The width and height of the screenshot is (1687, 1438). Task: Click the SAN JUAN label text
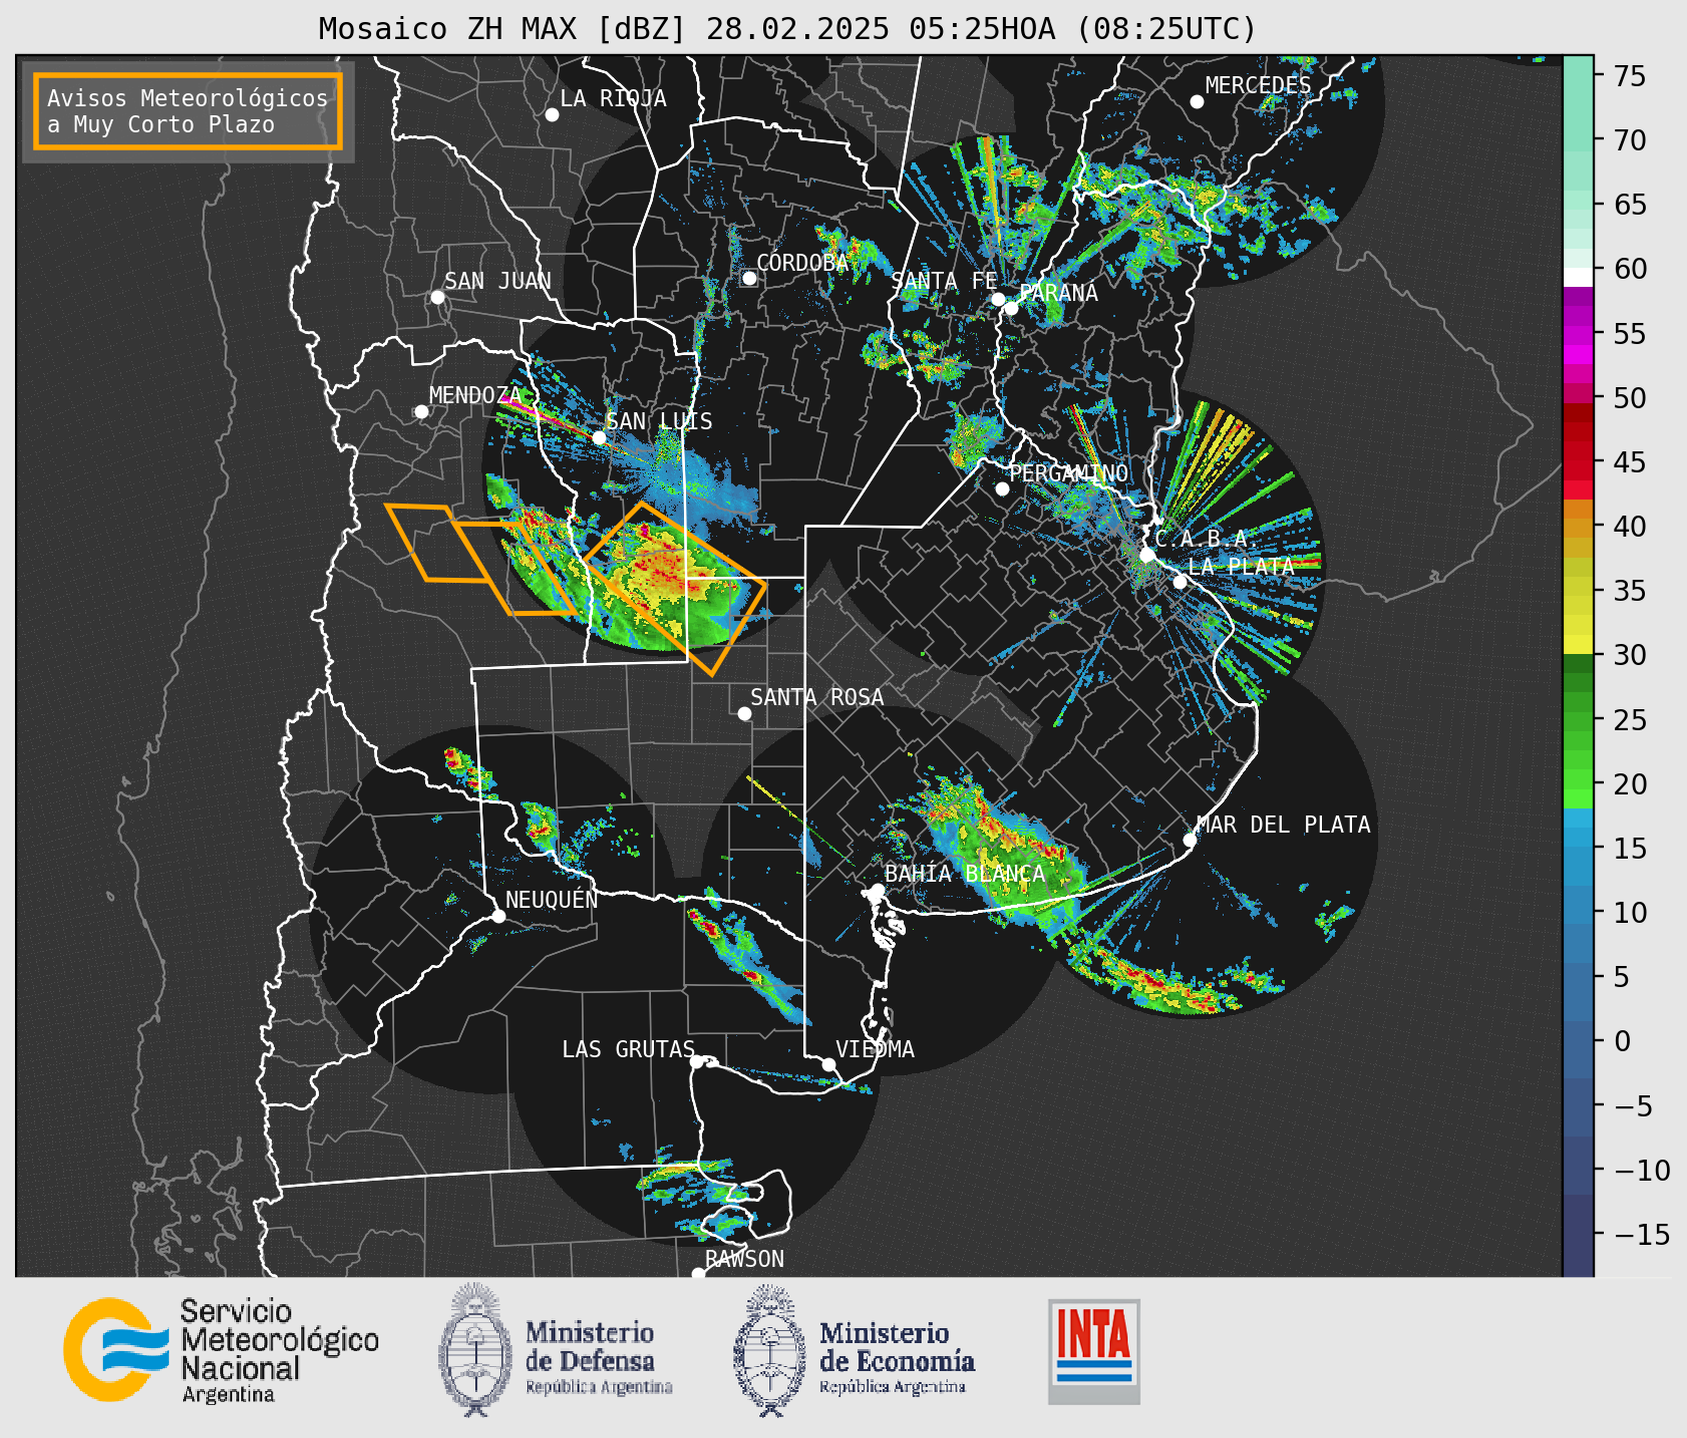click(498, 281)
